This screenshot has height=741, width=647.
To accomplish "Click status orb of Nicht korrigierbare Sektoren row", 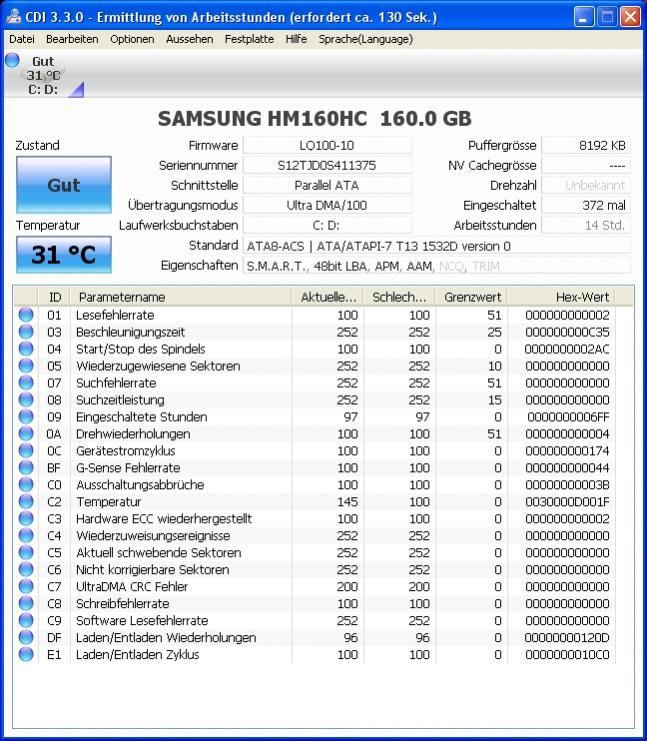I will (26, 569).
